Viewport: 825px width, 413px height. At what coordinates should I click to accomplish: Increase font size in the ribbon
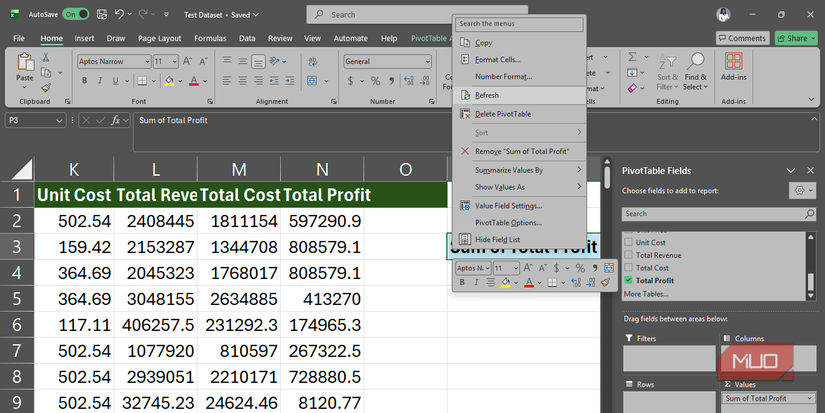[x=187, y=62]
